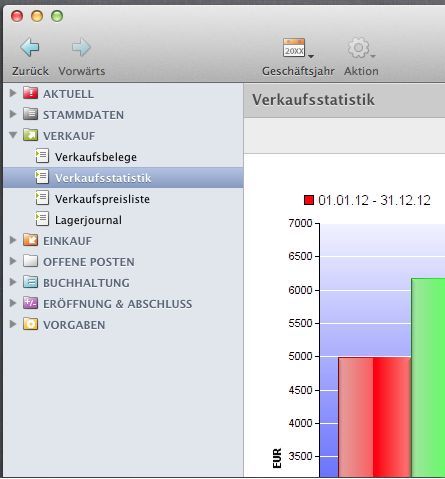
Task: Expand the EINKAUF disclosure triangle
Action: pos(13,240)
